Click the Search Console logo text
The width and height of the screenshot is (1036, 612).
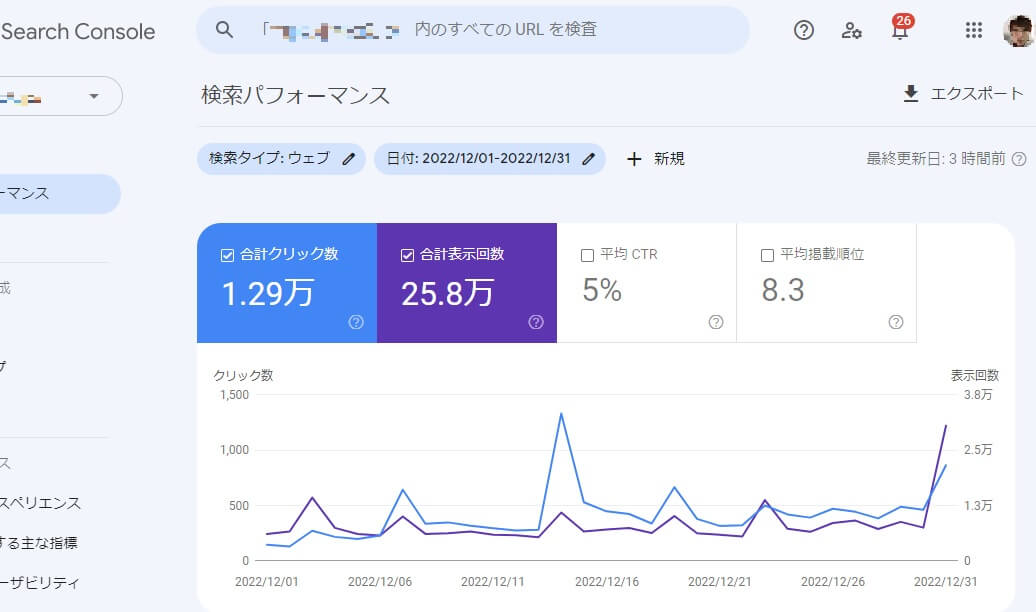(x=78, y=31)
